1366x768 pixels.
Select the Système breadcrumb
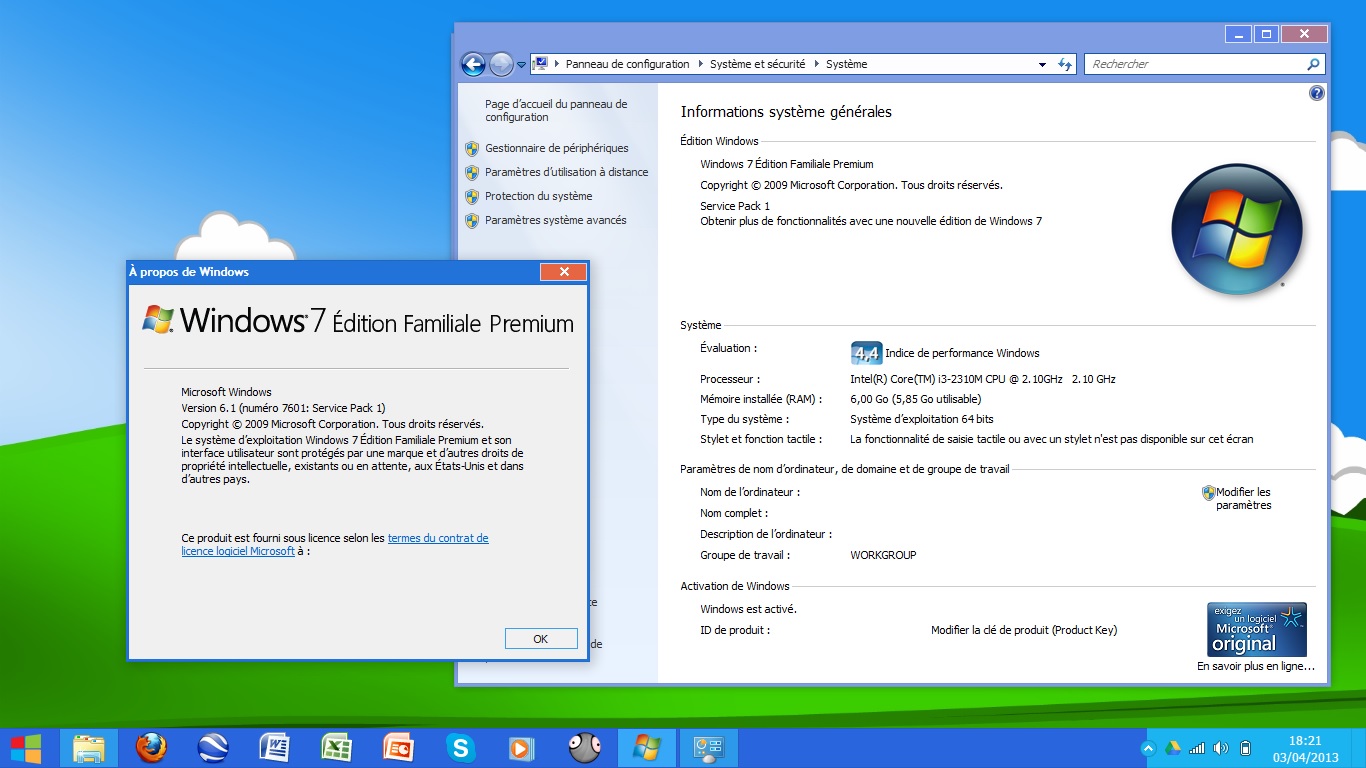pos(846,64)
